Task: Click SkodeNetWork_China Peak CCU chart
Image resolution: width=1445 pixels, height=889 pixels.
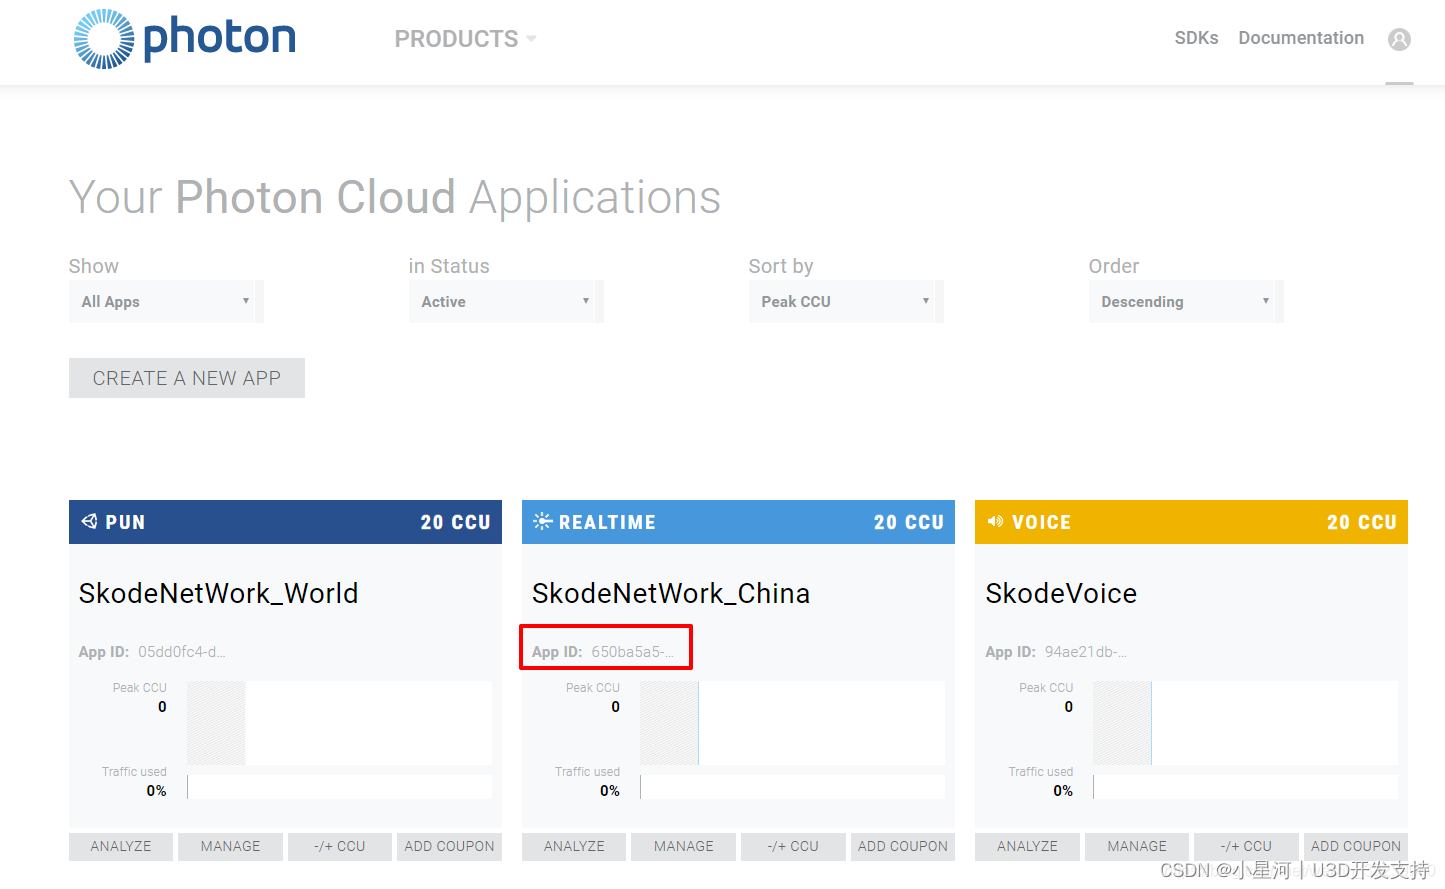Action: click(792, 723)
